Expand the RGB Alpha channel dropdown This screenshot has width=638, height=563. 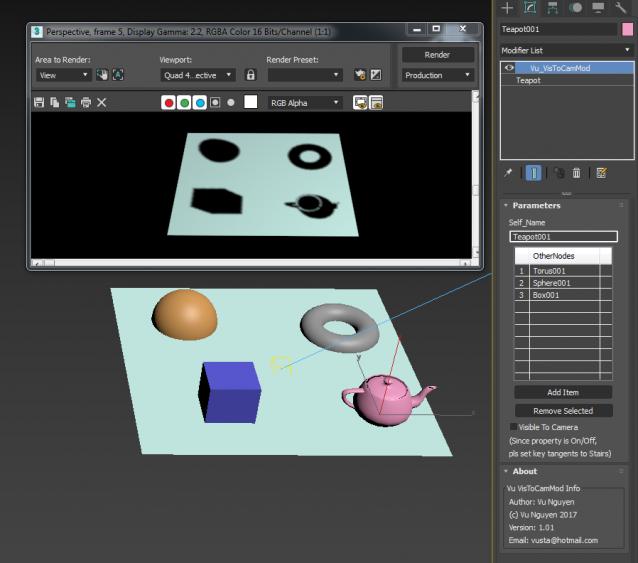[304, 102]
